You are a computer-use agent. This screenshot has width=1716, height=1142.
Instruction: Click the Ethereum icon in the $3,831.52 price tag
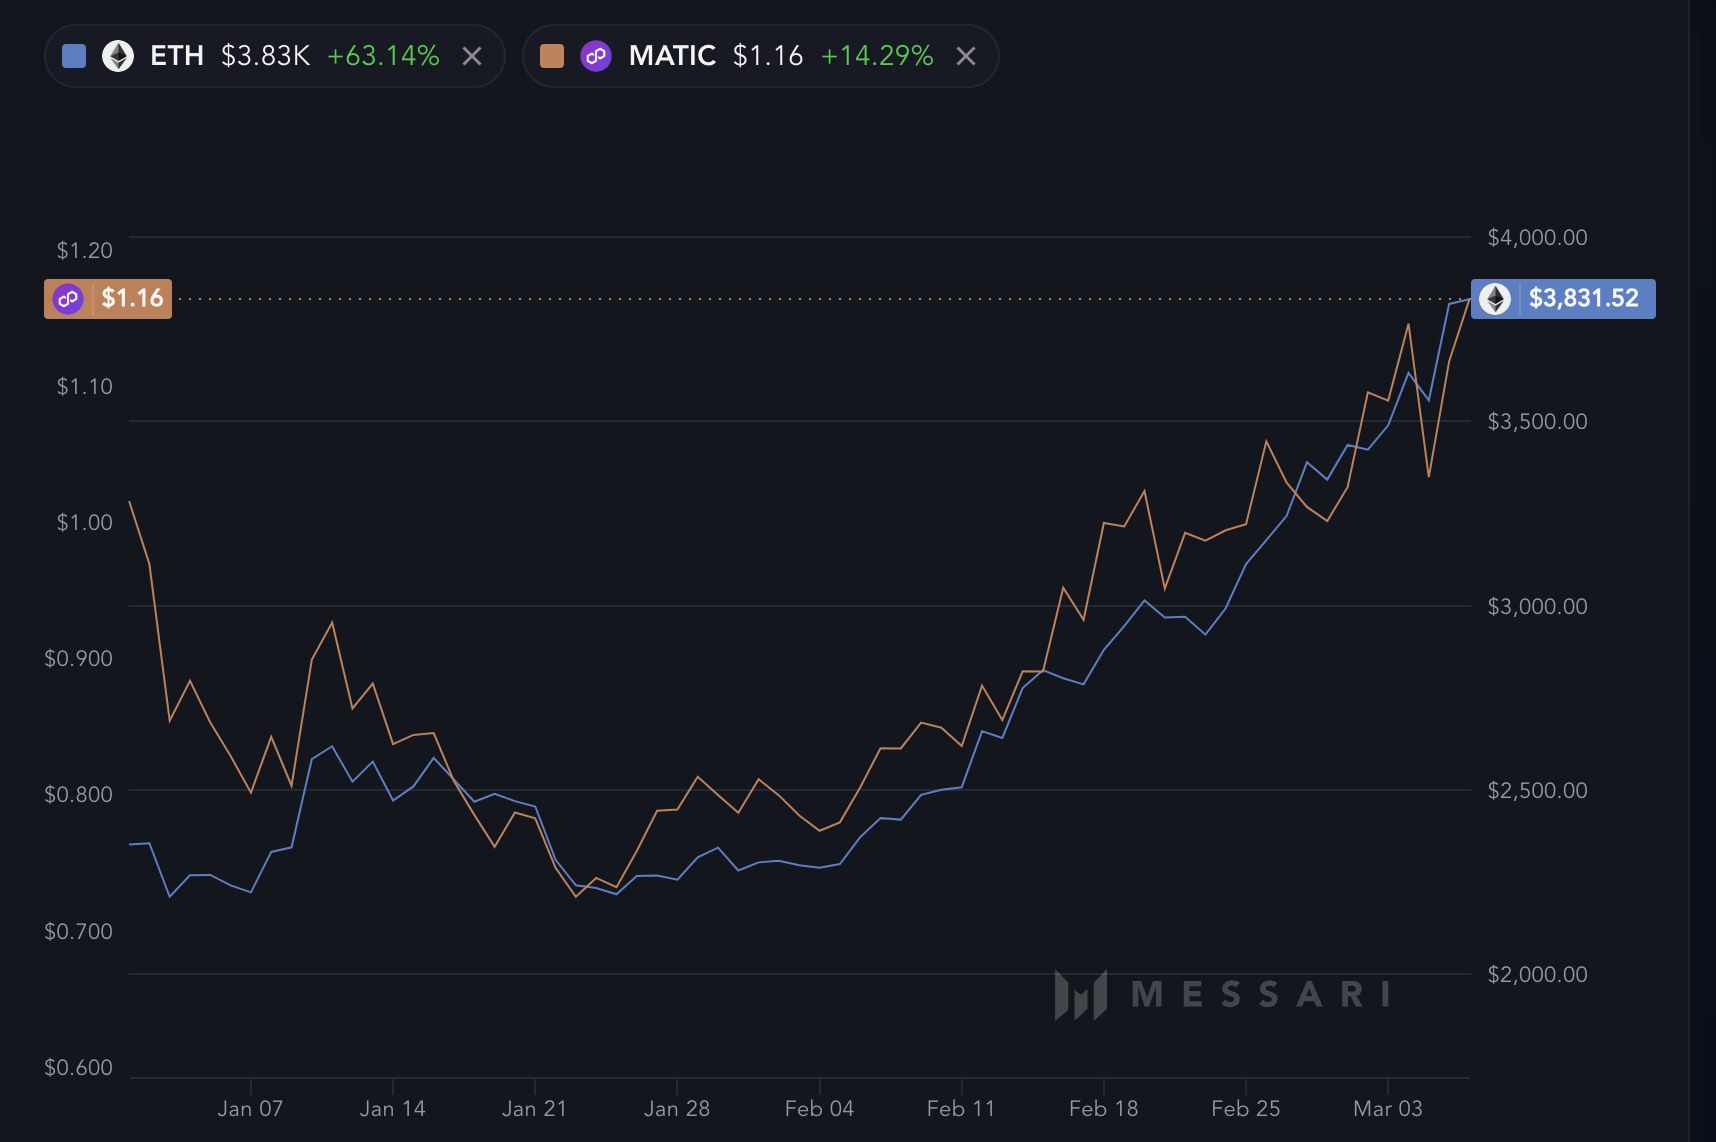(x=1495, y=298)
